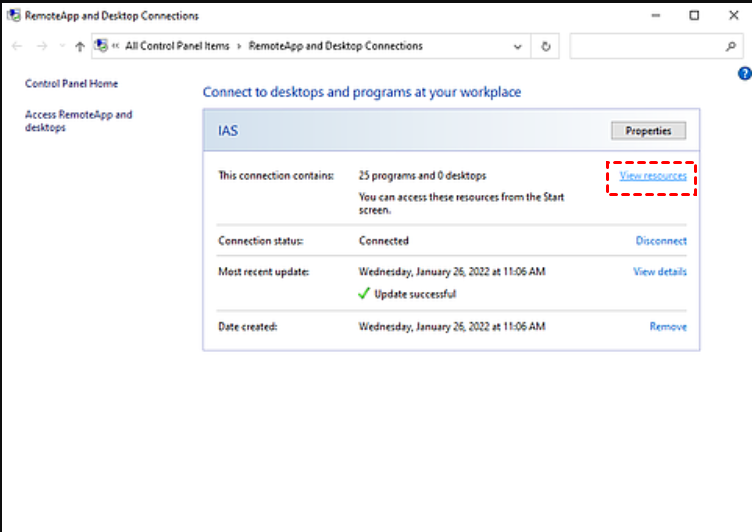Go up one level with Up arrow

pyautogui.click(x=79, y=46)
